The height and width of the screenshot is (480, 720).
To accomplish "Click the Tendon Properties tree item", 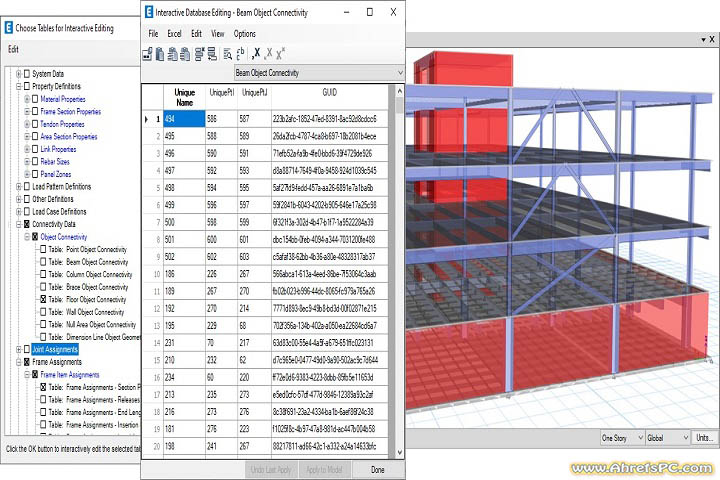I will (x=62, y=124).
